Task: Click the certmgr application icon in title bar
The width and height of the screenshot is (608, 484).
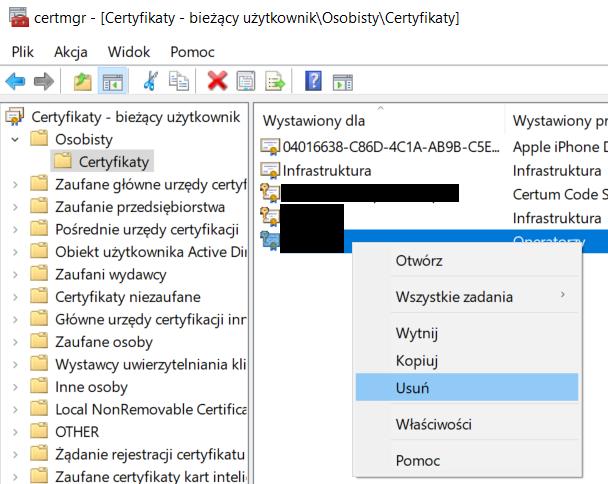Action: (19, 17)
